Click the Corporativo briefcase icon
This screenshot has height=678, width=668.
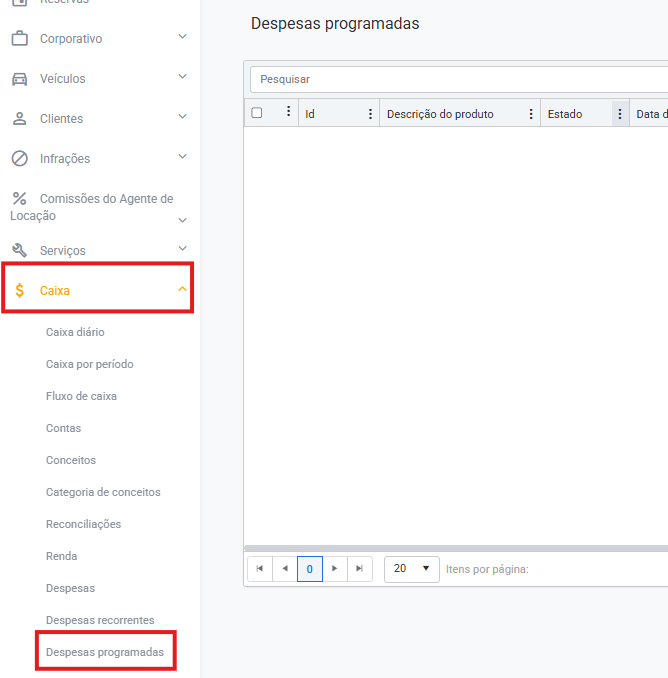click(x=19, y=39)
